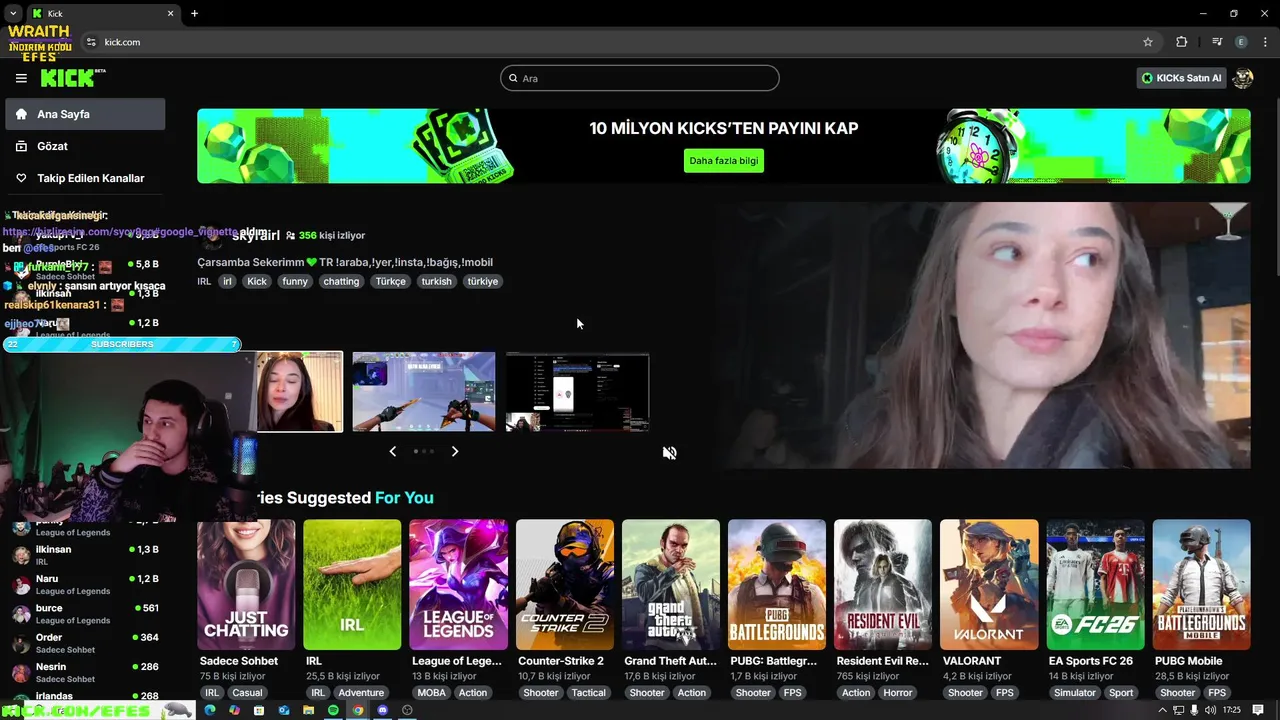Click the microphone icon in system tray

point(1194,710)
